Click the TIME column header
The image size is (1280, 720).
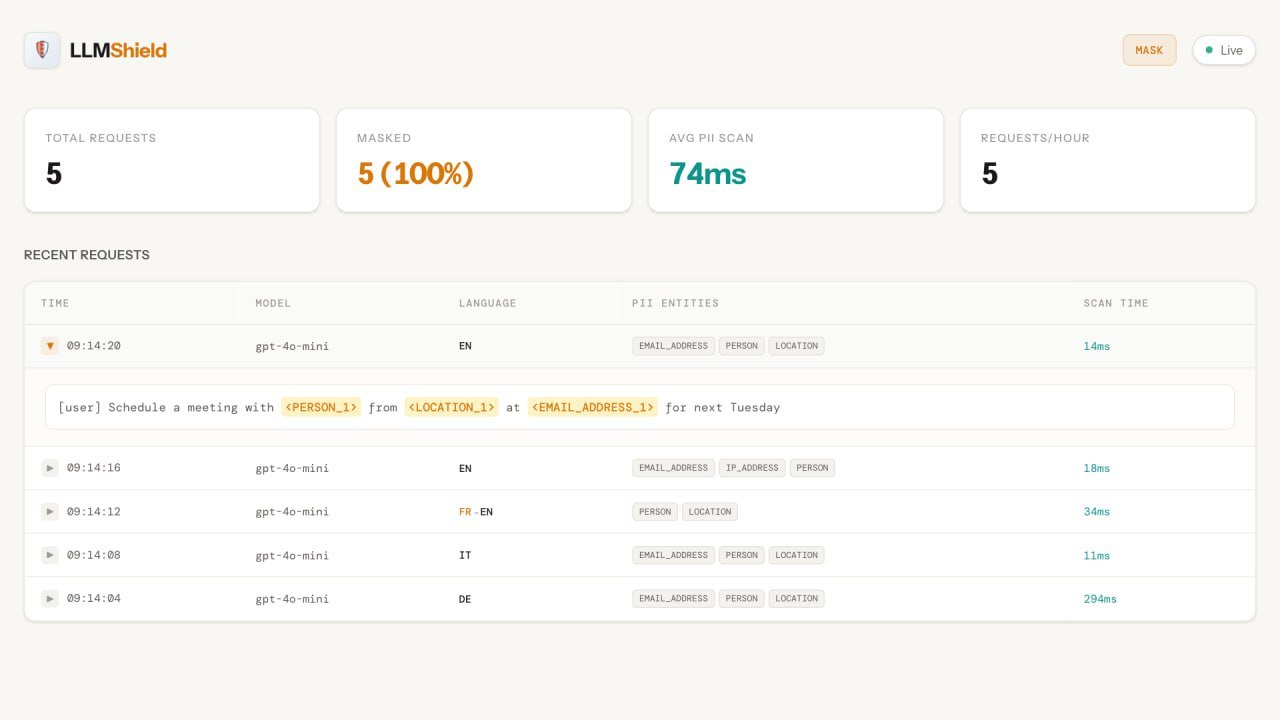click(56, 303)
